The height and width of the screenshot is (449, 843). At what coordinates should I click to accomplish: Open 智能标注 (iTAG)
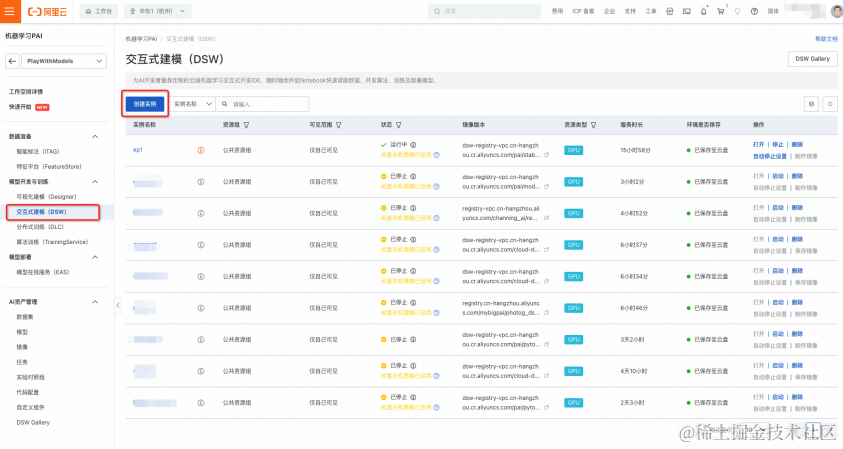coord(38,152)
